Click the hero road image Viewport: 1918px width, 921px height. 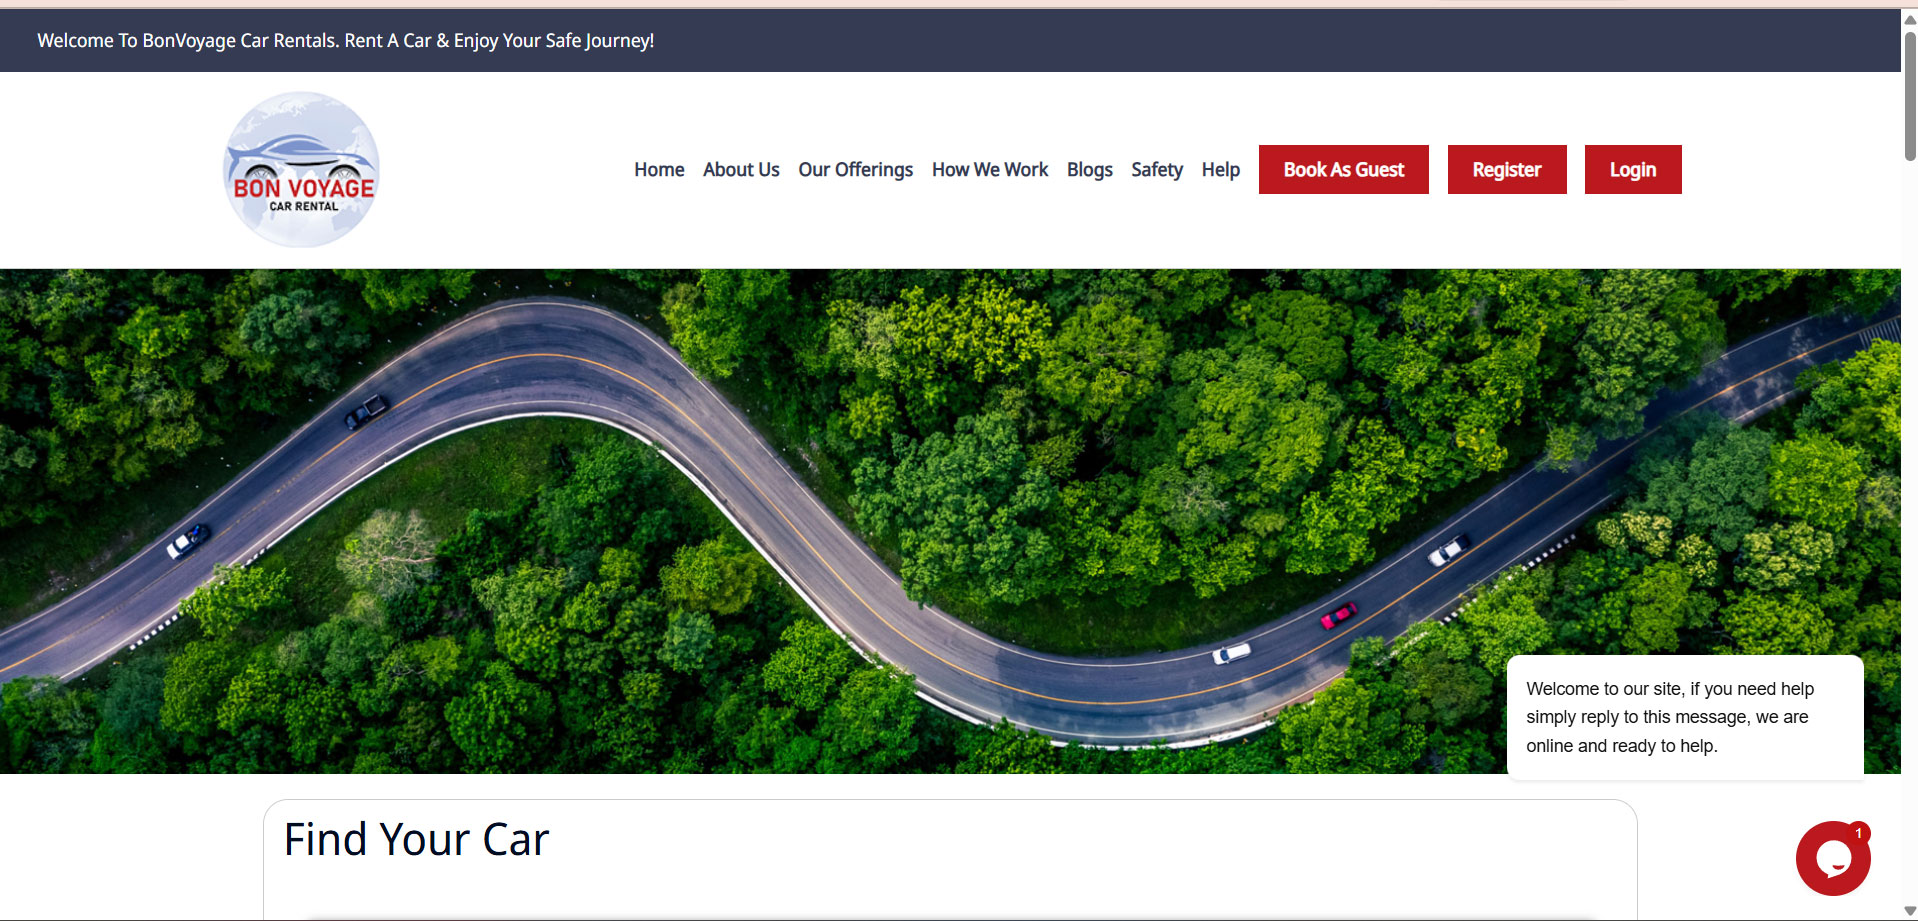tap(700, 450)
